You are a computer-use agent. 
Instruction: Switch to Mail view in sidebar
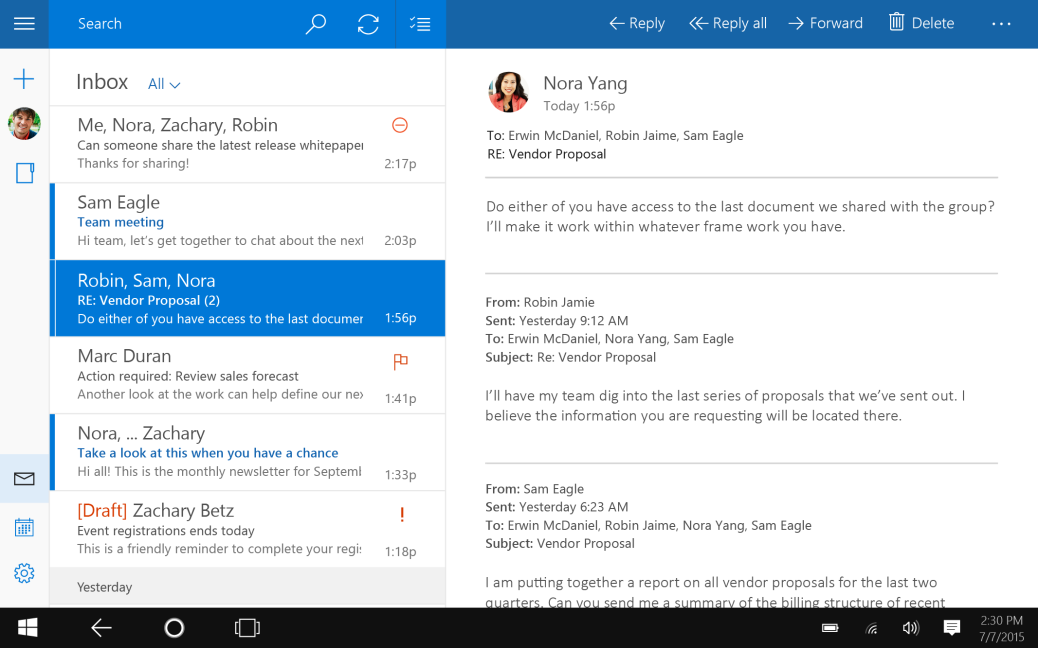click(24, 479)
